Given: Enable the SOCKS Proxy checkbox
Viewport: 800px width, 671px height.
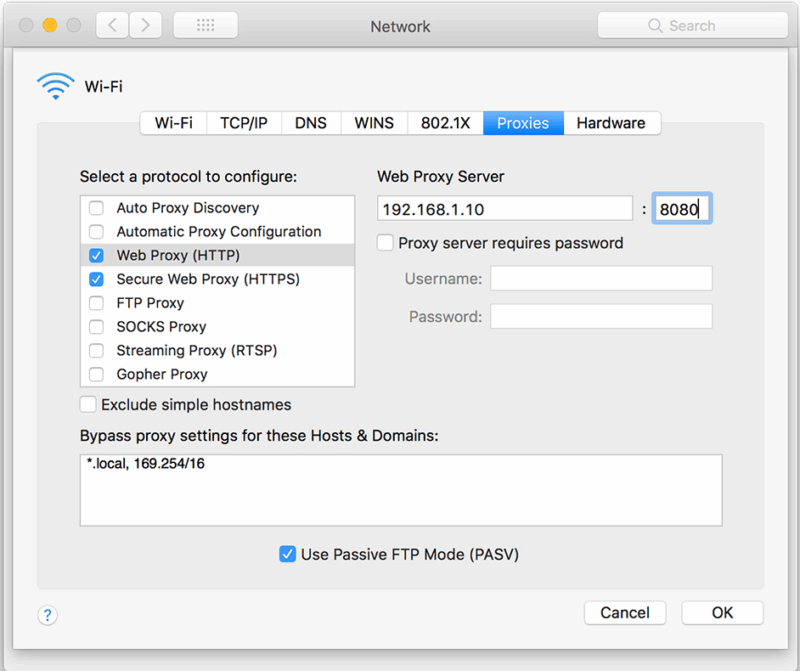Looking at the screenshot, I should pyautogui.click(x=96, y=327).
